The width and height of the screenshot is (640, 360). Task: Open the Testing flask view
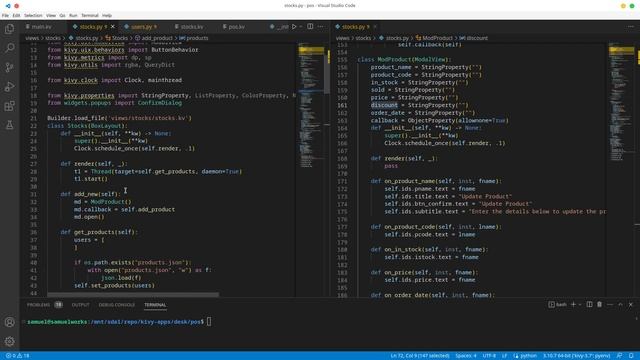9,125
